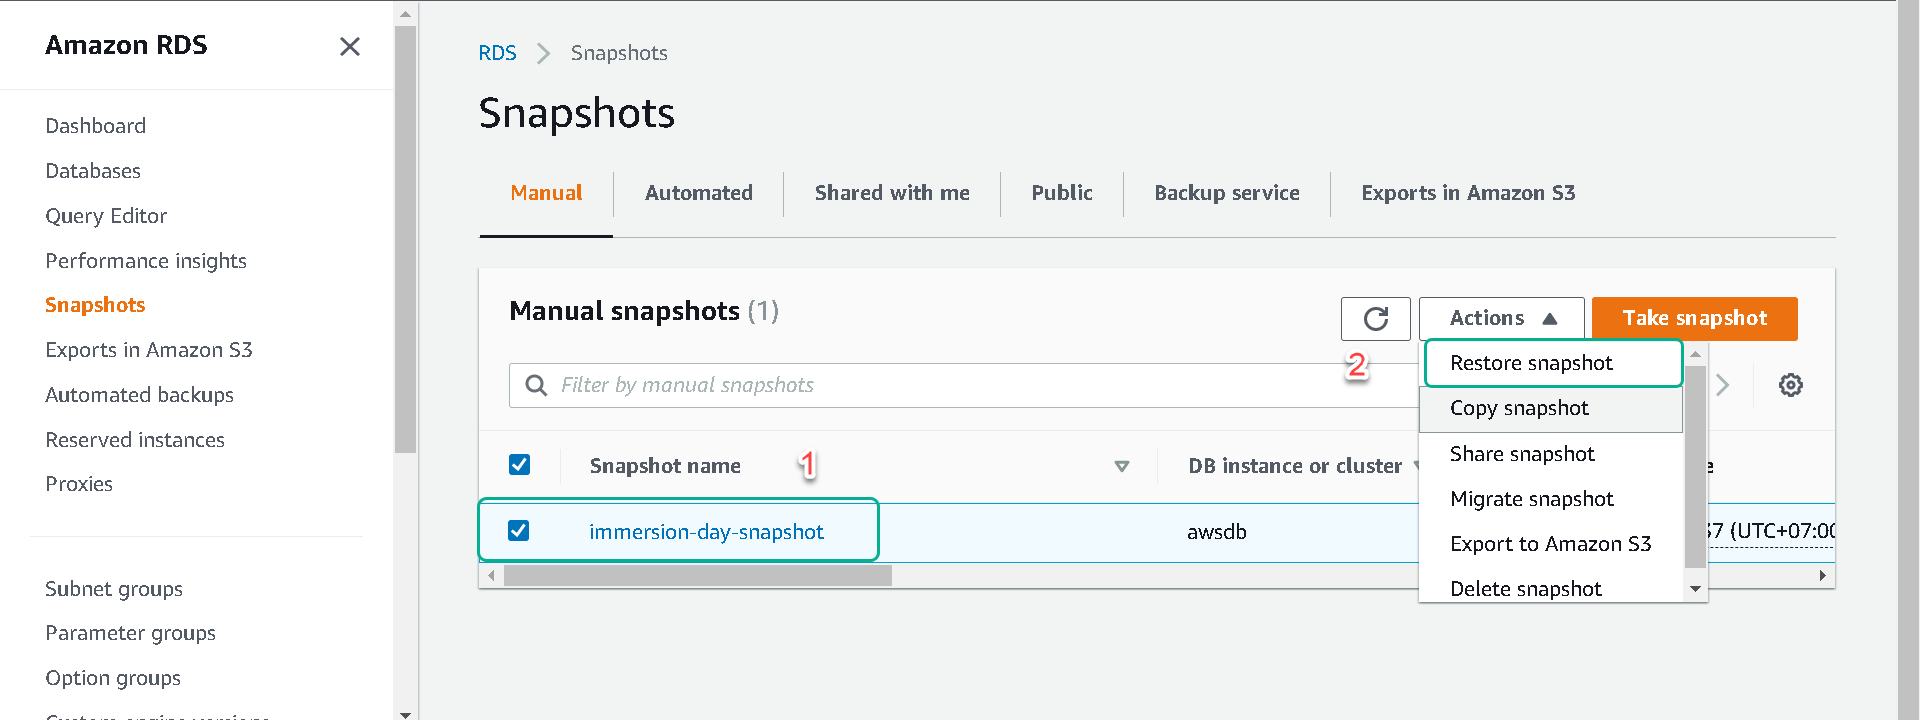This screenshot has height=720, width=1920.
Task: Open the Exports in Amazon S3 tab
Action: click(1468, 193)
